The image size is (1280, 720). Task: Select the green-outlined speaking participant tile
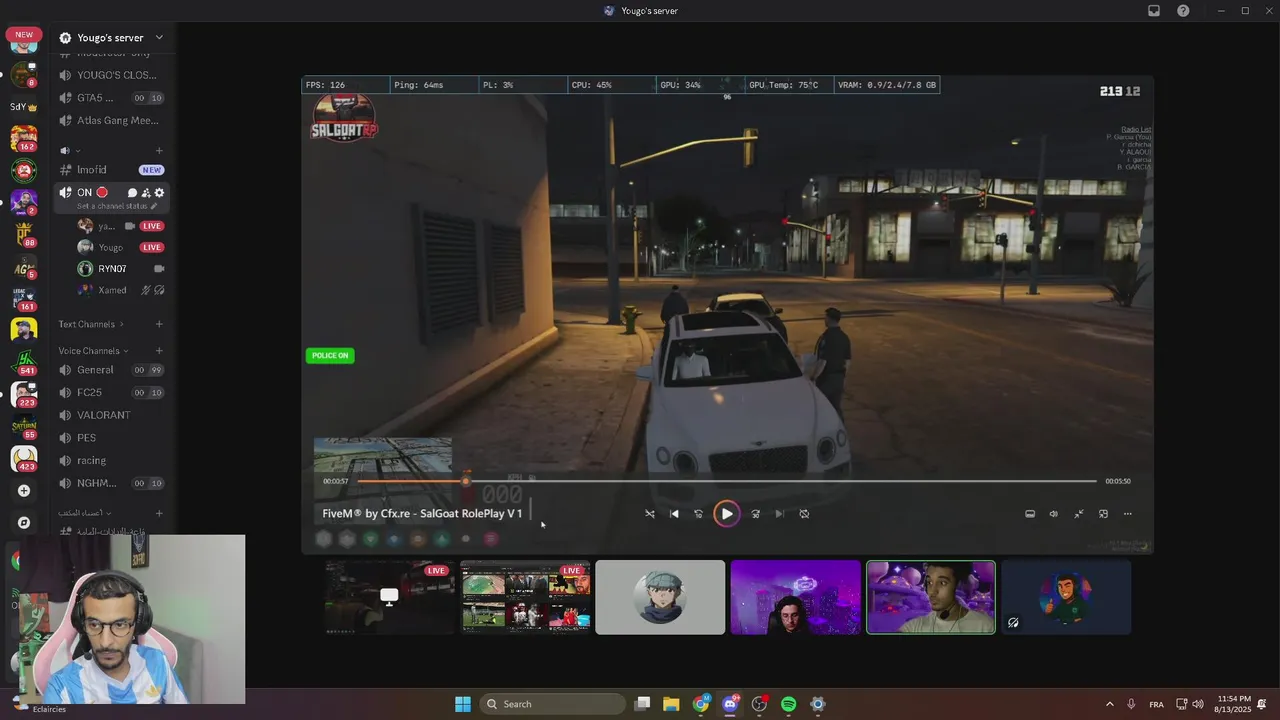pyautogui.click(x=931, y=597)
